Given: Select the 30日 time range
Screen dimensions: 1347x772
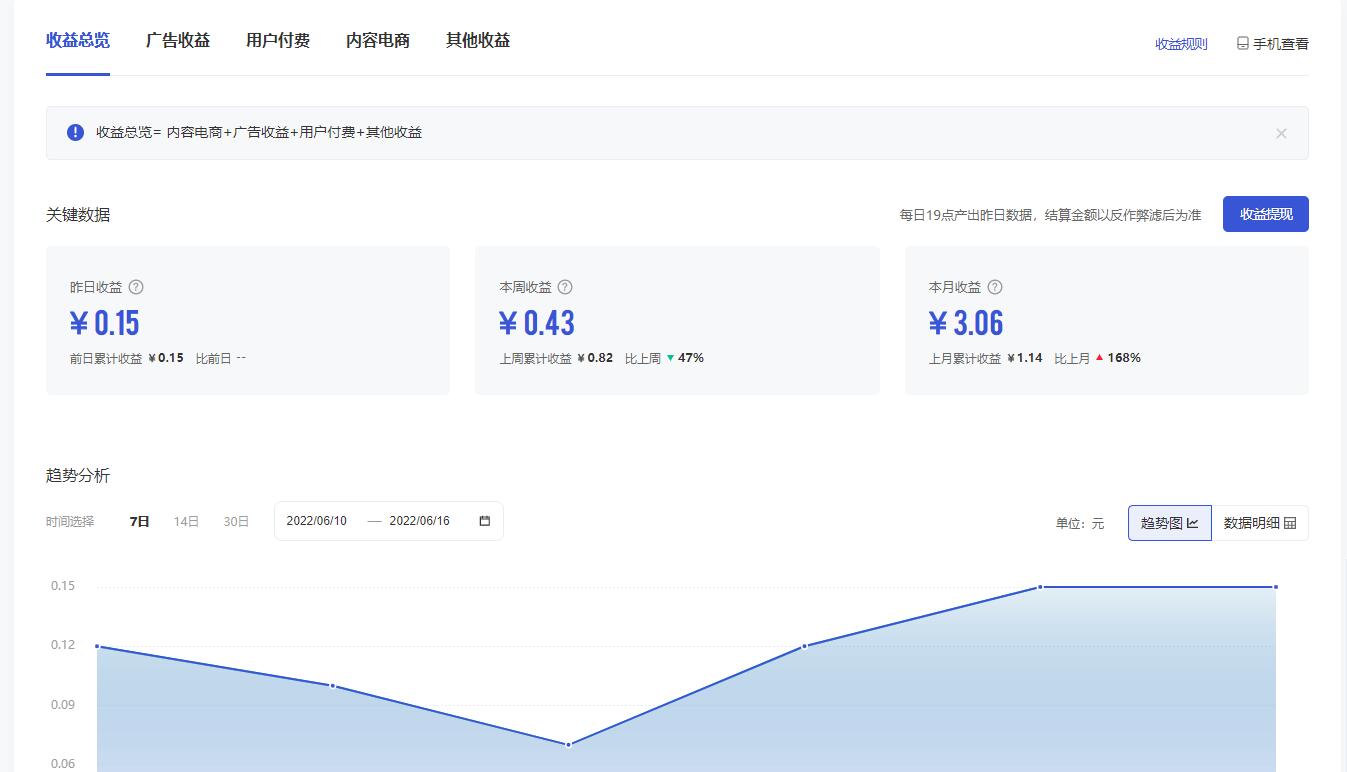Looking at the screenshot, I should 235,520.
